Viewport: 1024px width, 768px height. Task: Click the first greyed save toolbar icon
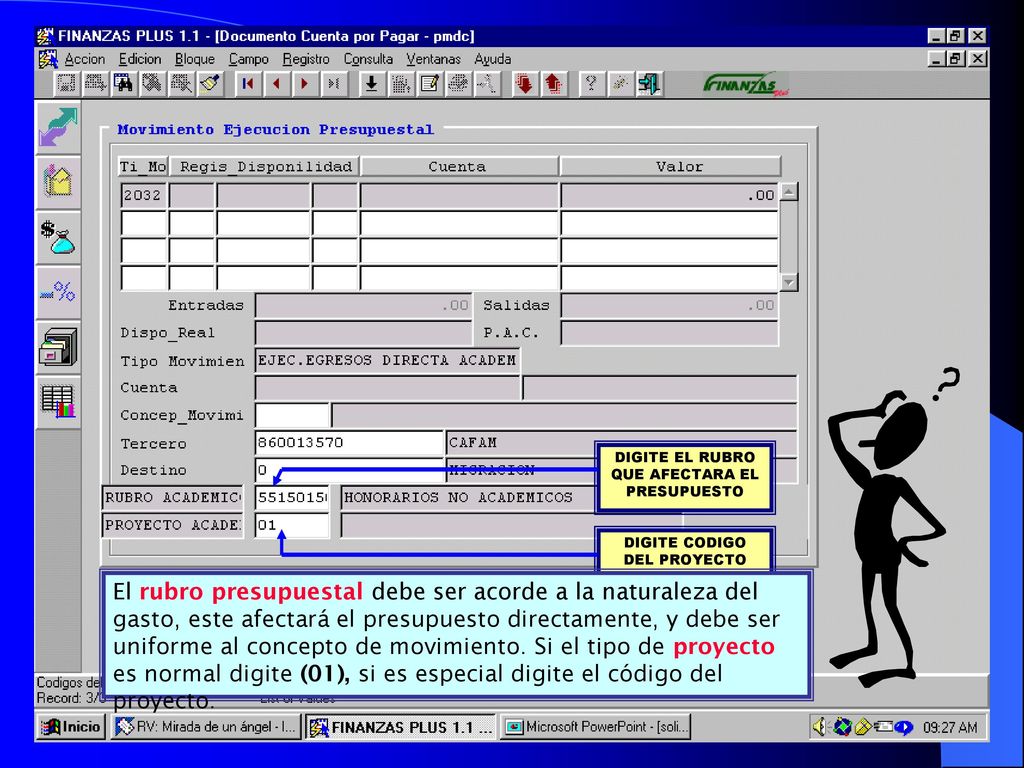[66, 84]
